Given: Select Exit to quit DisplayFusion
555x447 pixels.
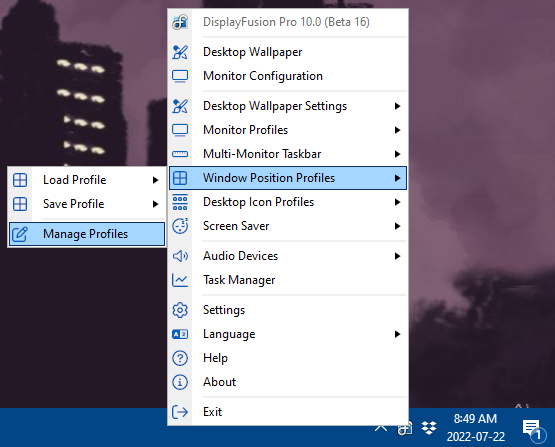Looking at the screenshot, I should coord(288,412).
